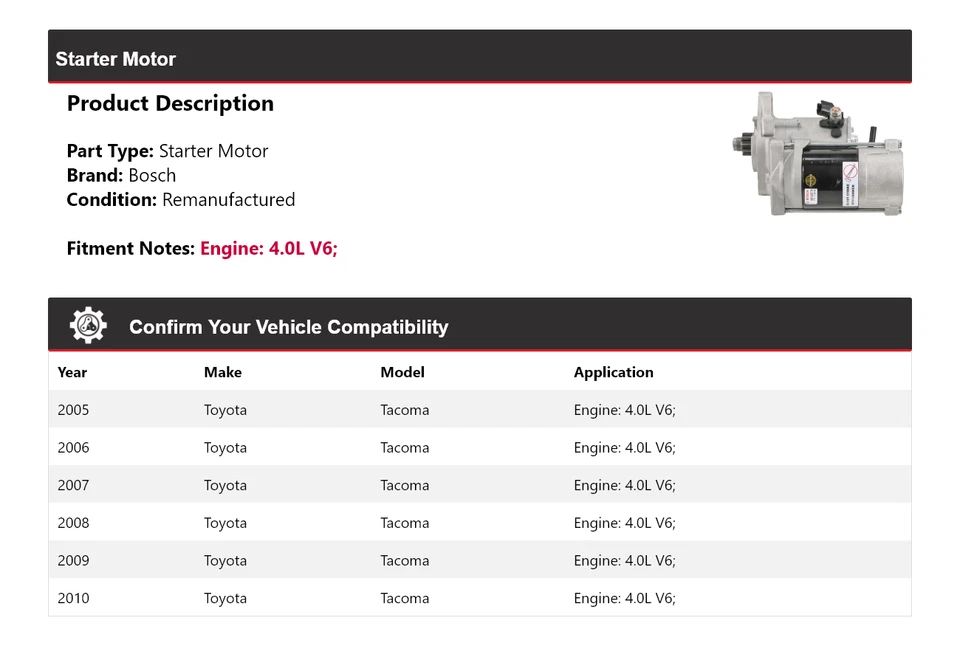Click the gear compatibility icon

87,324
